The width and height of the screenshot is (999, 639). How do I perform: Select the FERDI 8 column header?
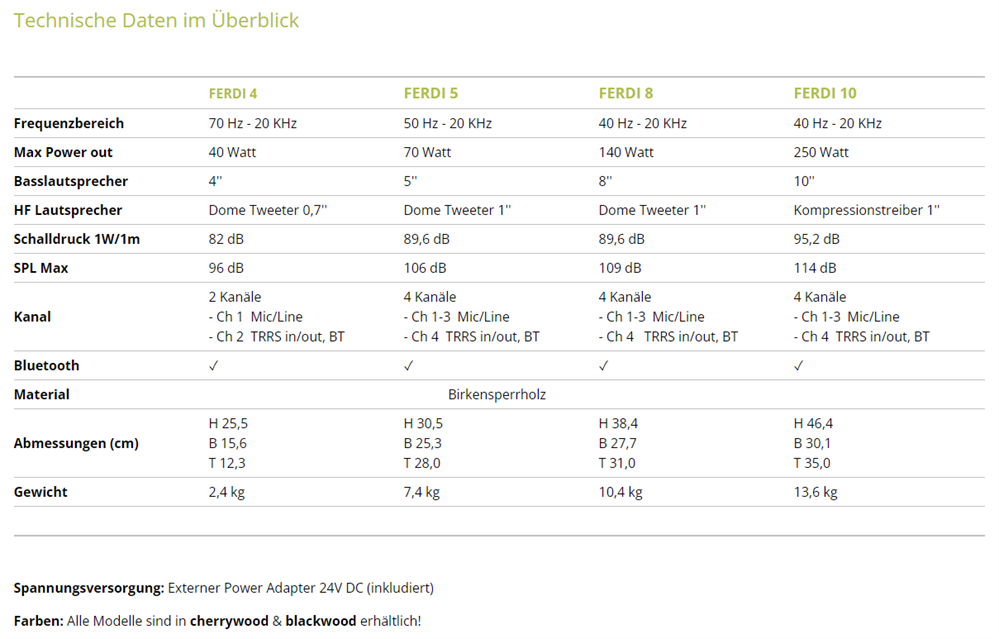point(626,94)
